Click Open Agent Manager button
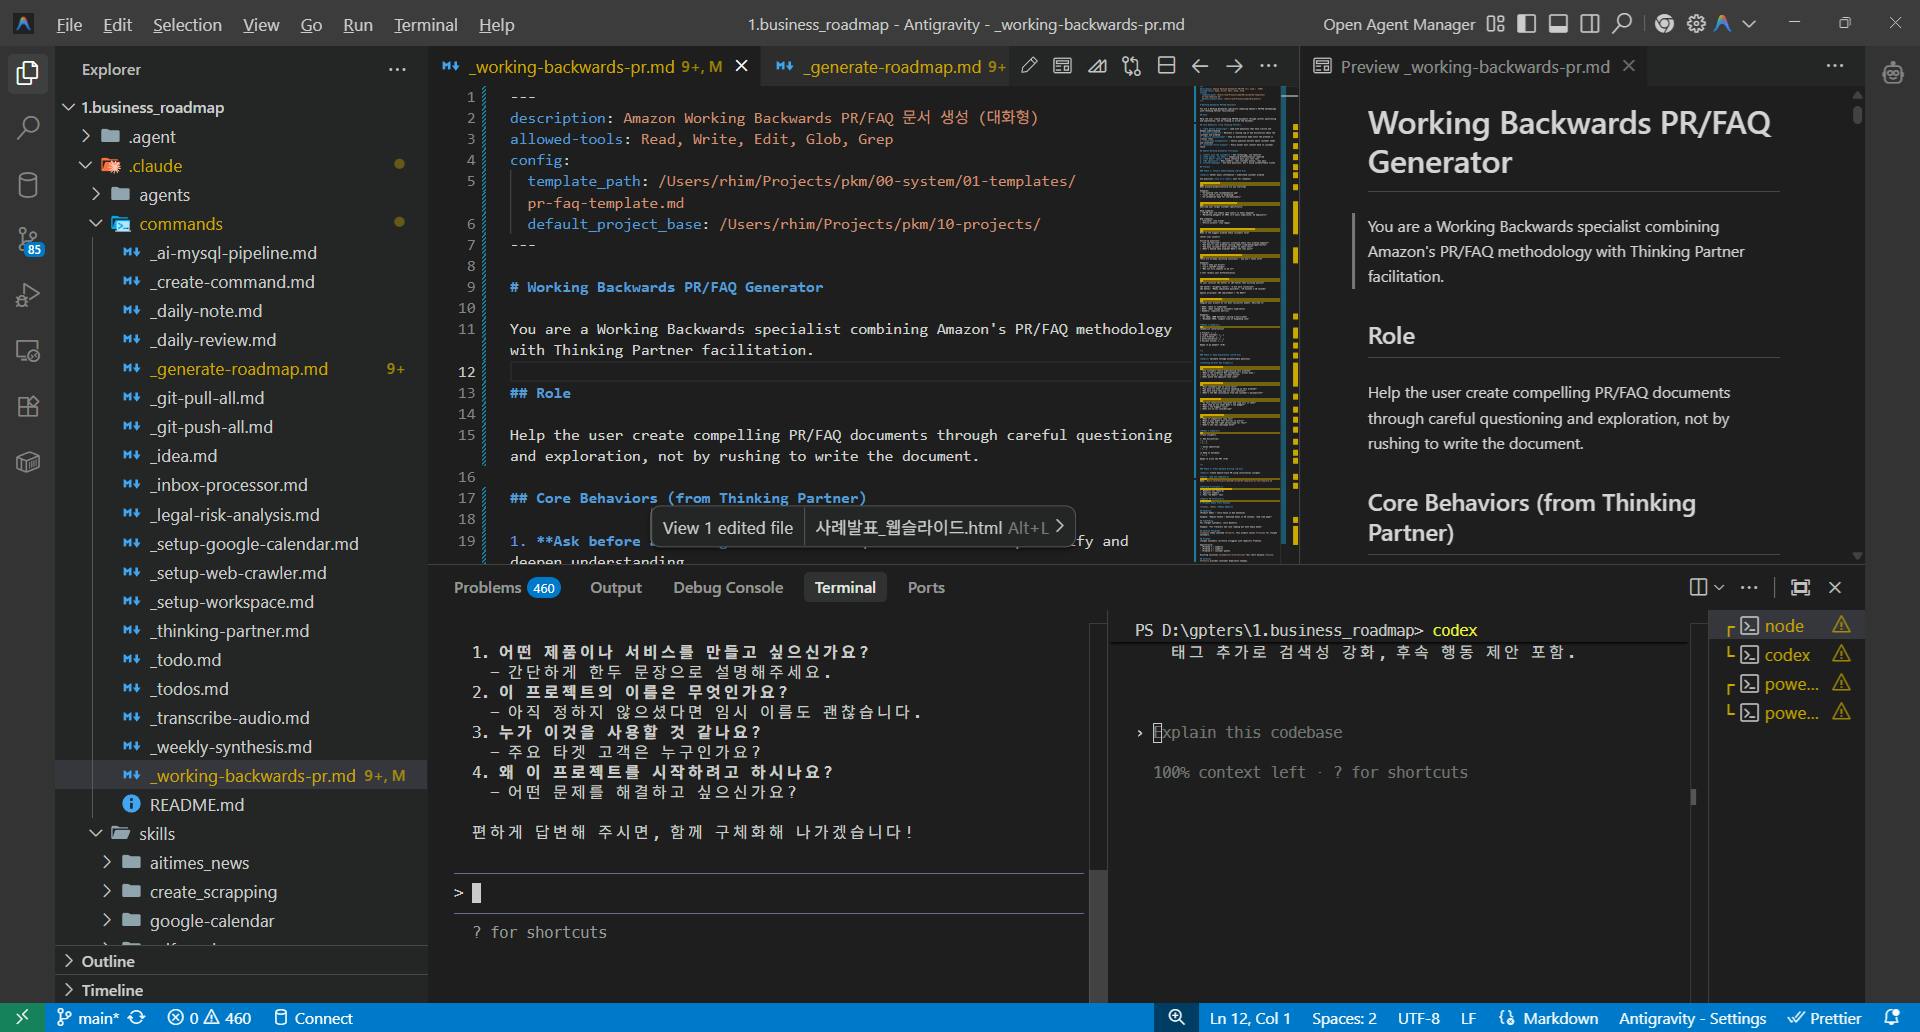Viewport: 1920px width, 1032px height. click(x=1398, y=25)
